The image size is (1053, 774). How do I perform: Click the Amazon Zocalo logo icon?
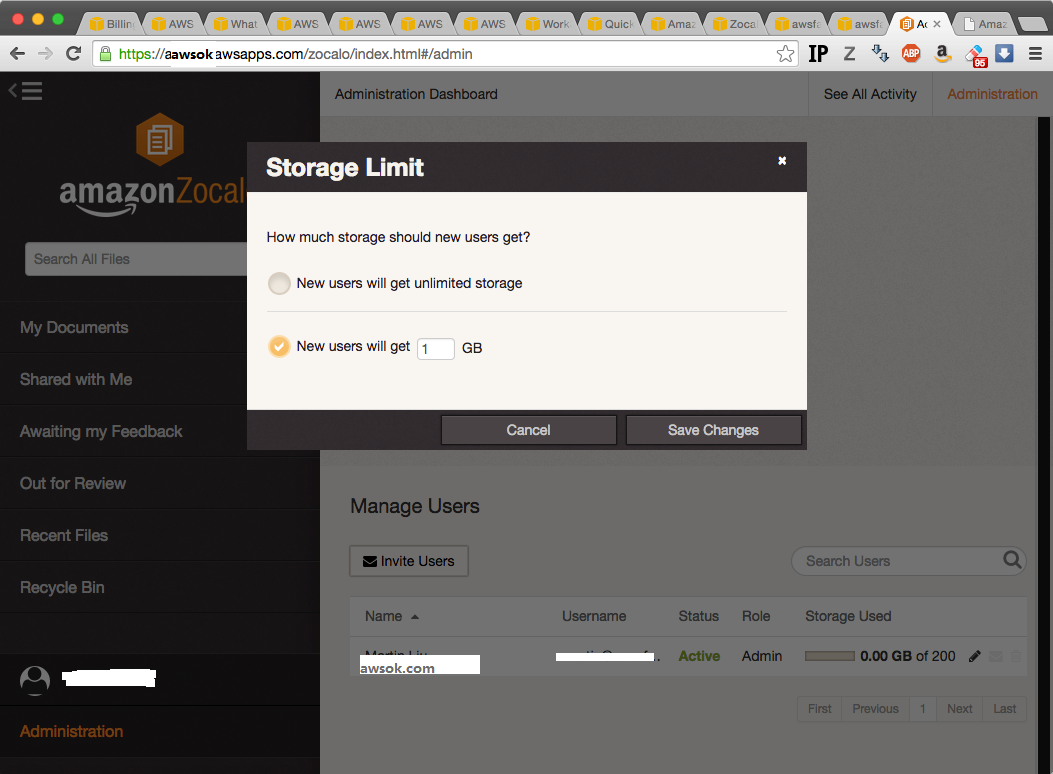pos(160,140)
